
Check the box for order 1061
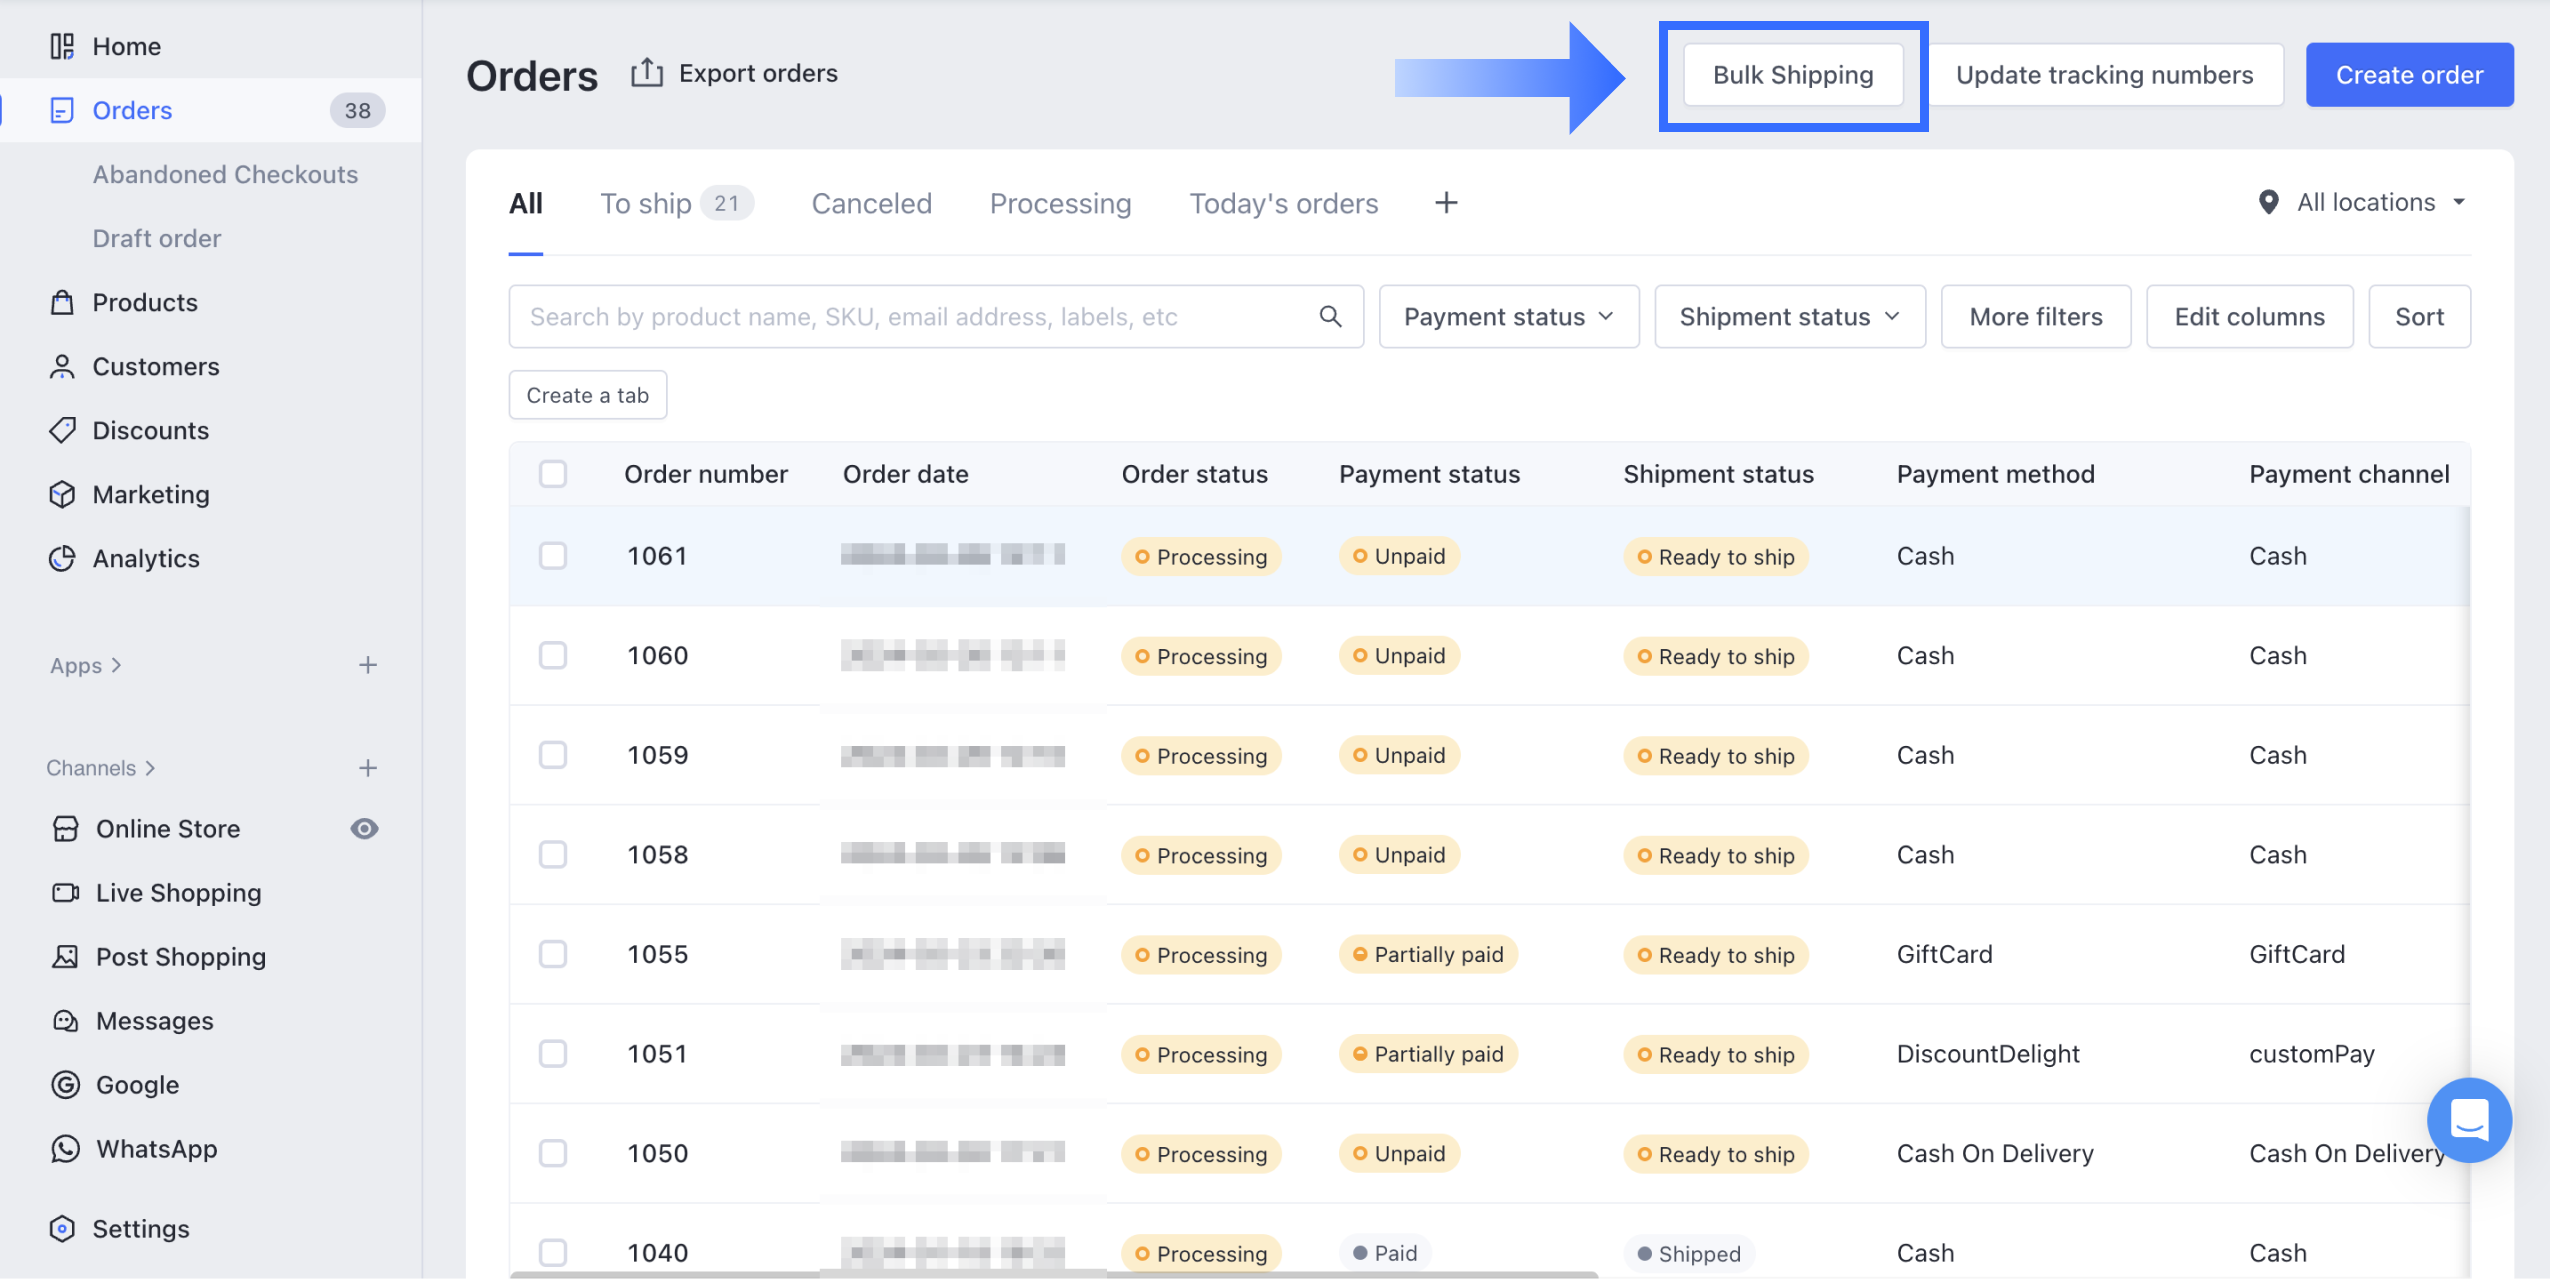click(x=553, y=556)
